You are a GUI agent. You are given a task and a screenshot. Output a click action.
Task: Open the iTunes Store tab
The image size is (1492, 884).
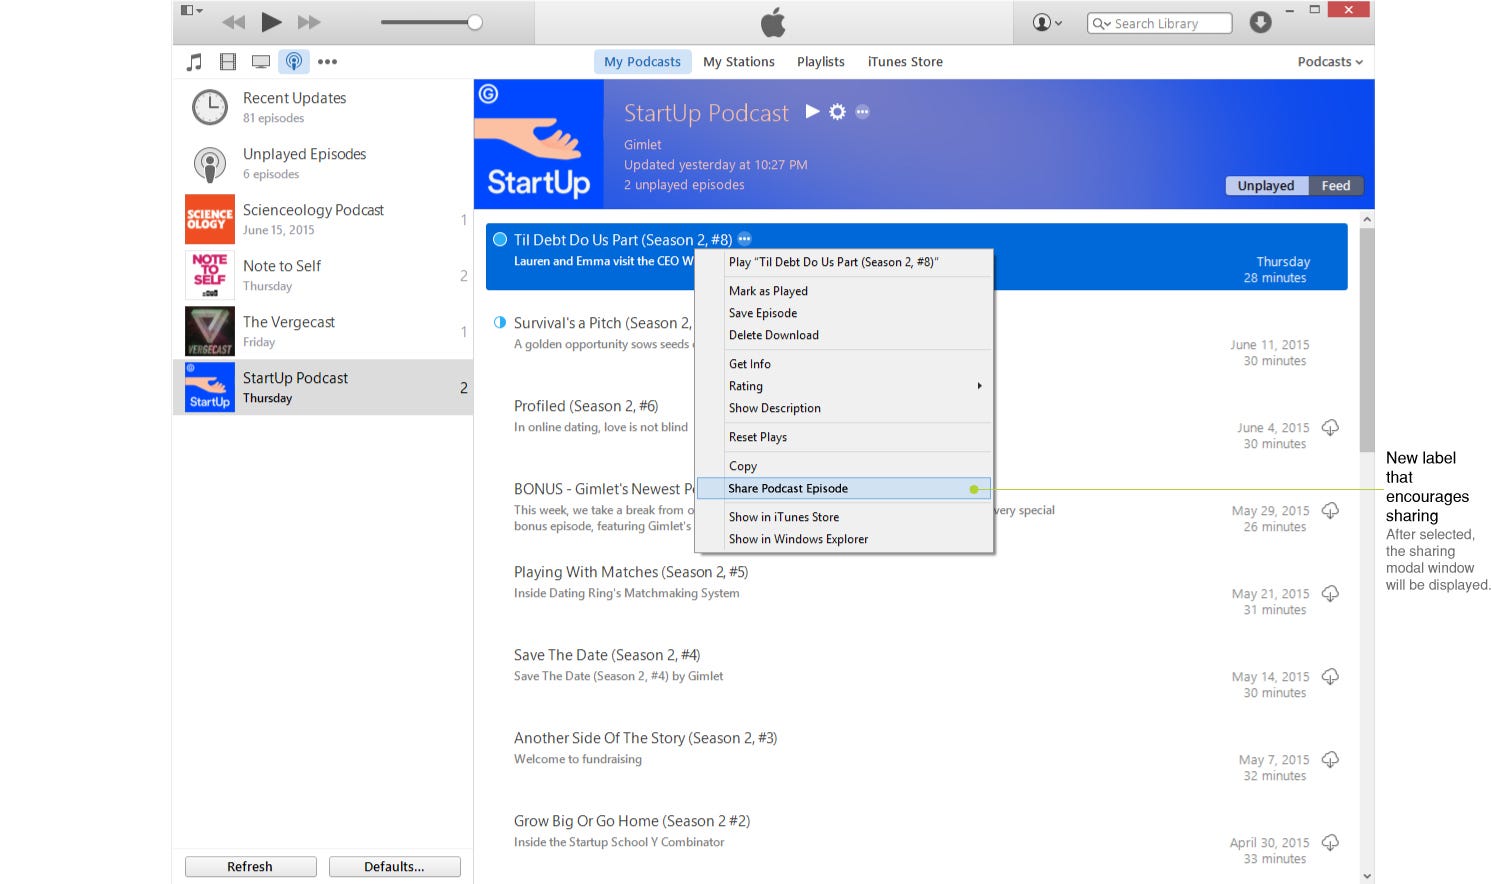click(905, 62)
